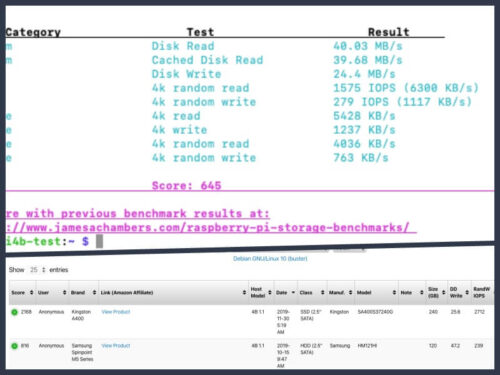Sort the table by Class column
The width and height of the screenshot is (500, 375).
click(312, 293)
